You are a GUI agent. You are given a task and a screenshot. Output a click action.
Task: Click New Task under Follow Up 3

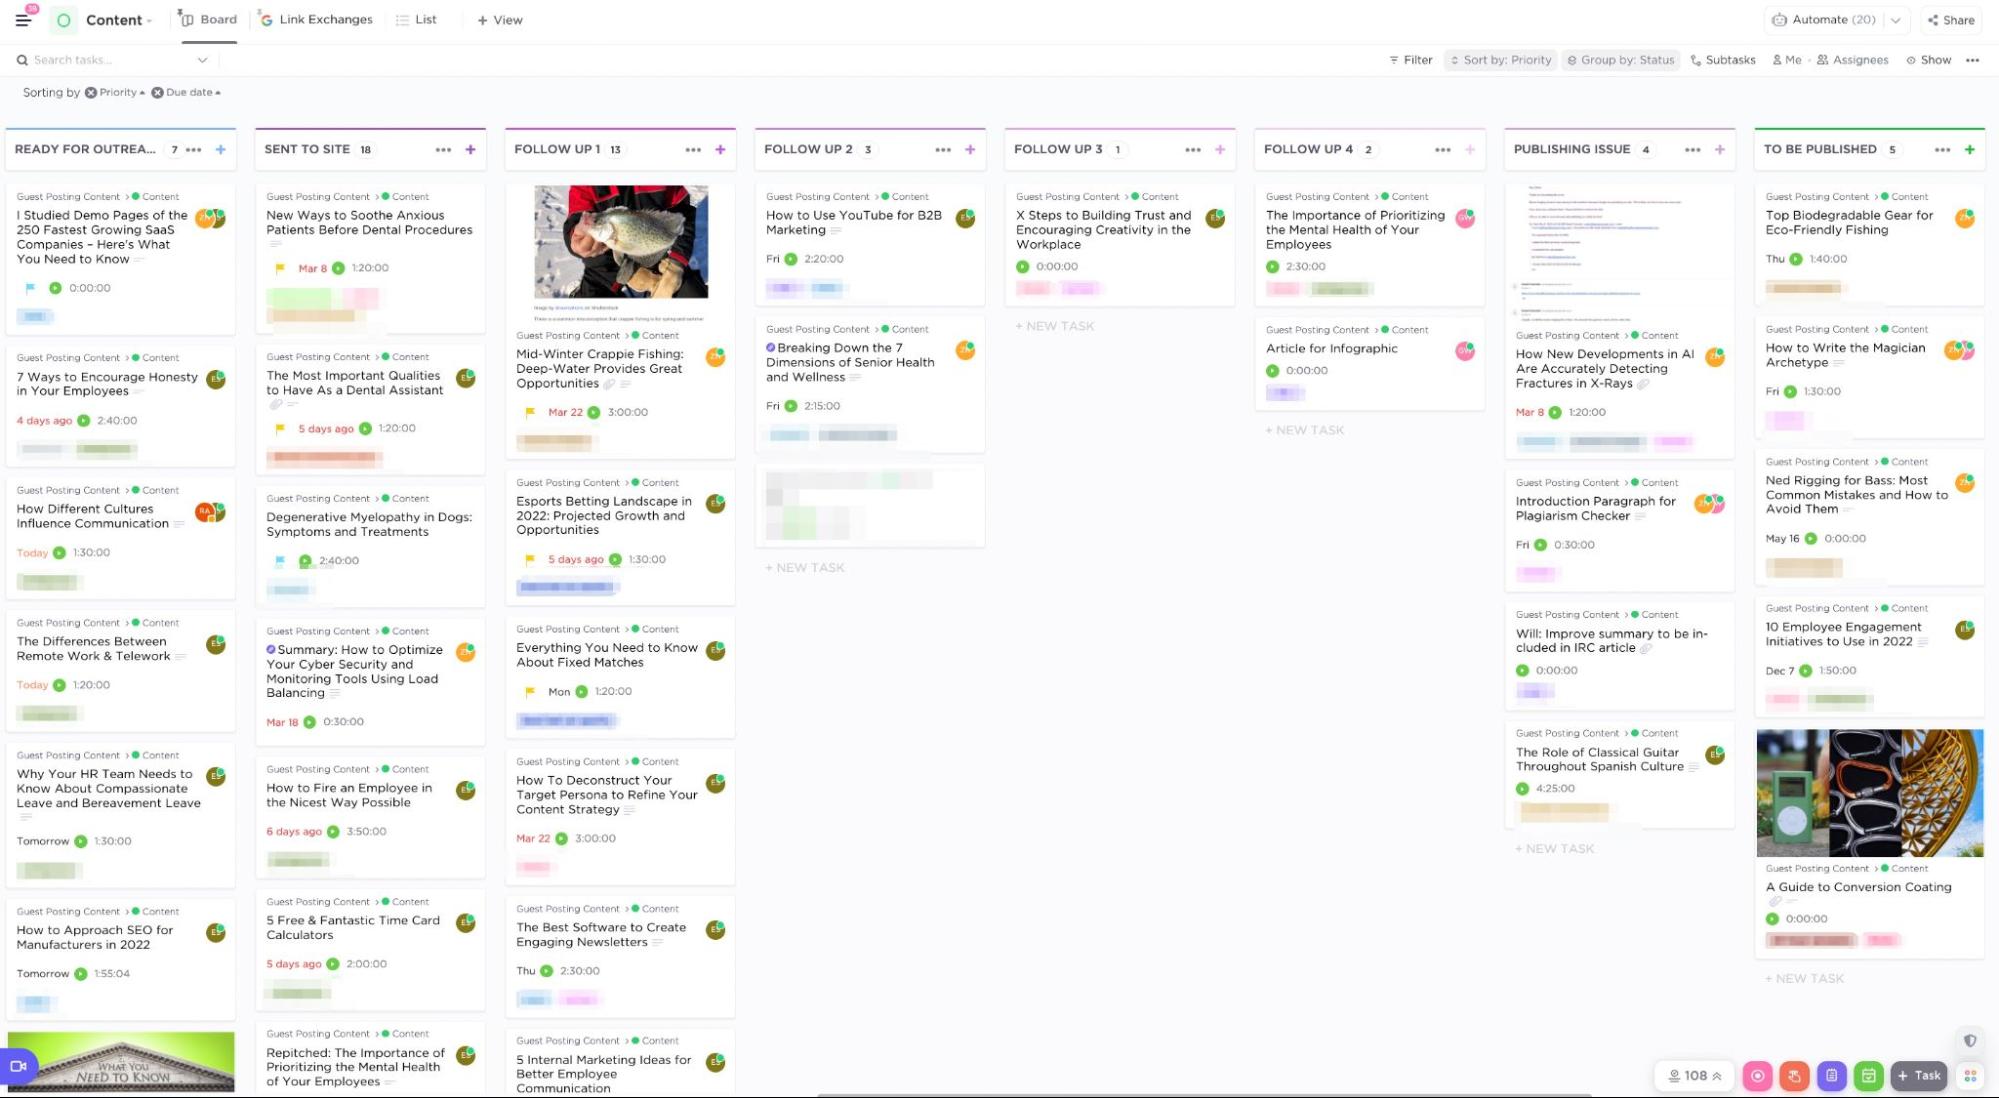(1055, 326)
